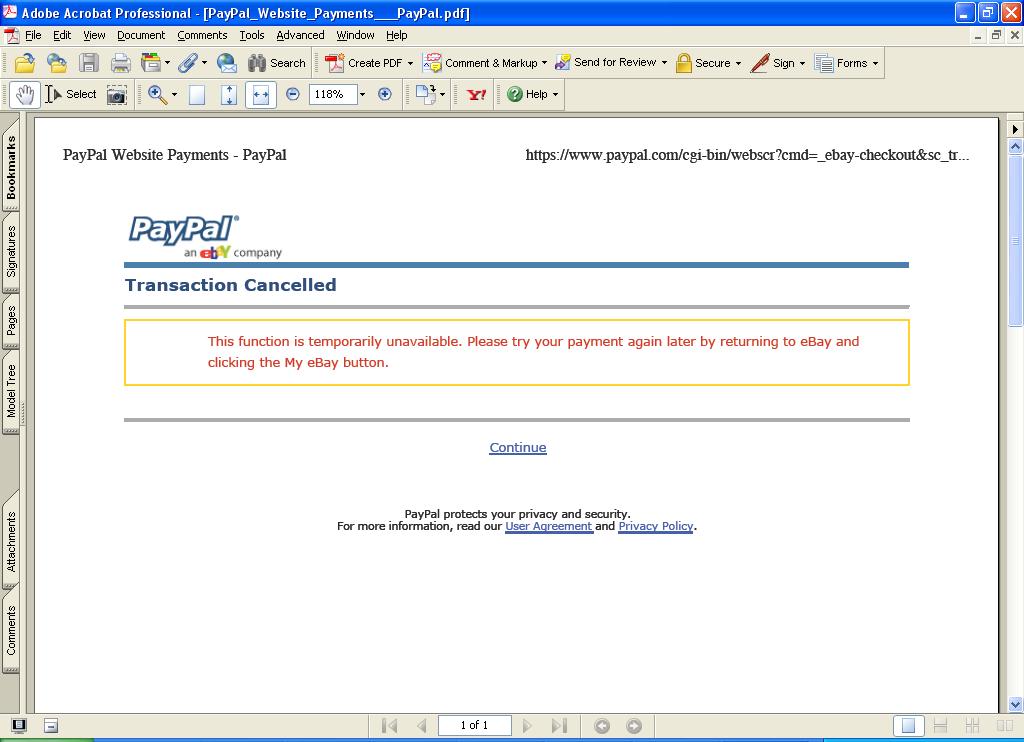Choose the Snapshot camera tool

(117, 95)
